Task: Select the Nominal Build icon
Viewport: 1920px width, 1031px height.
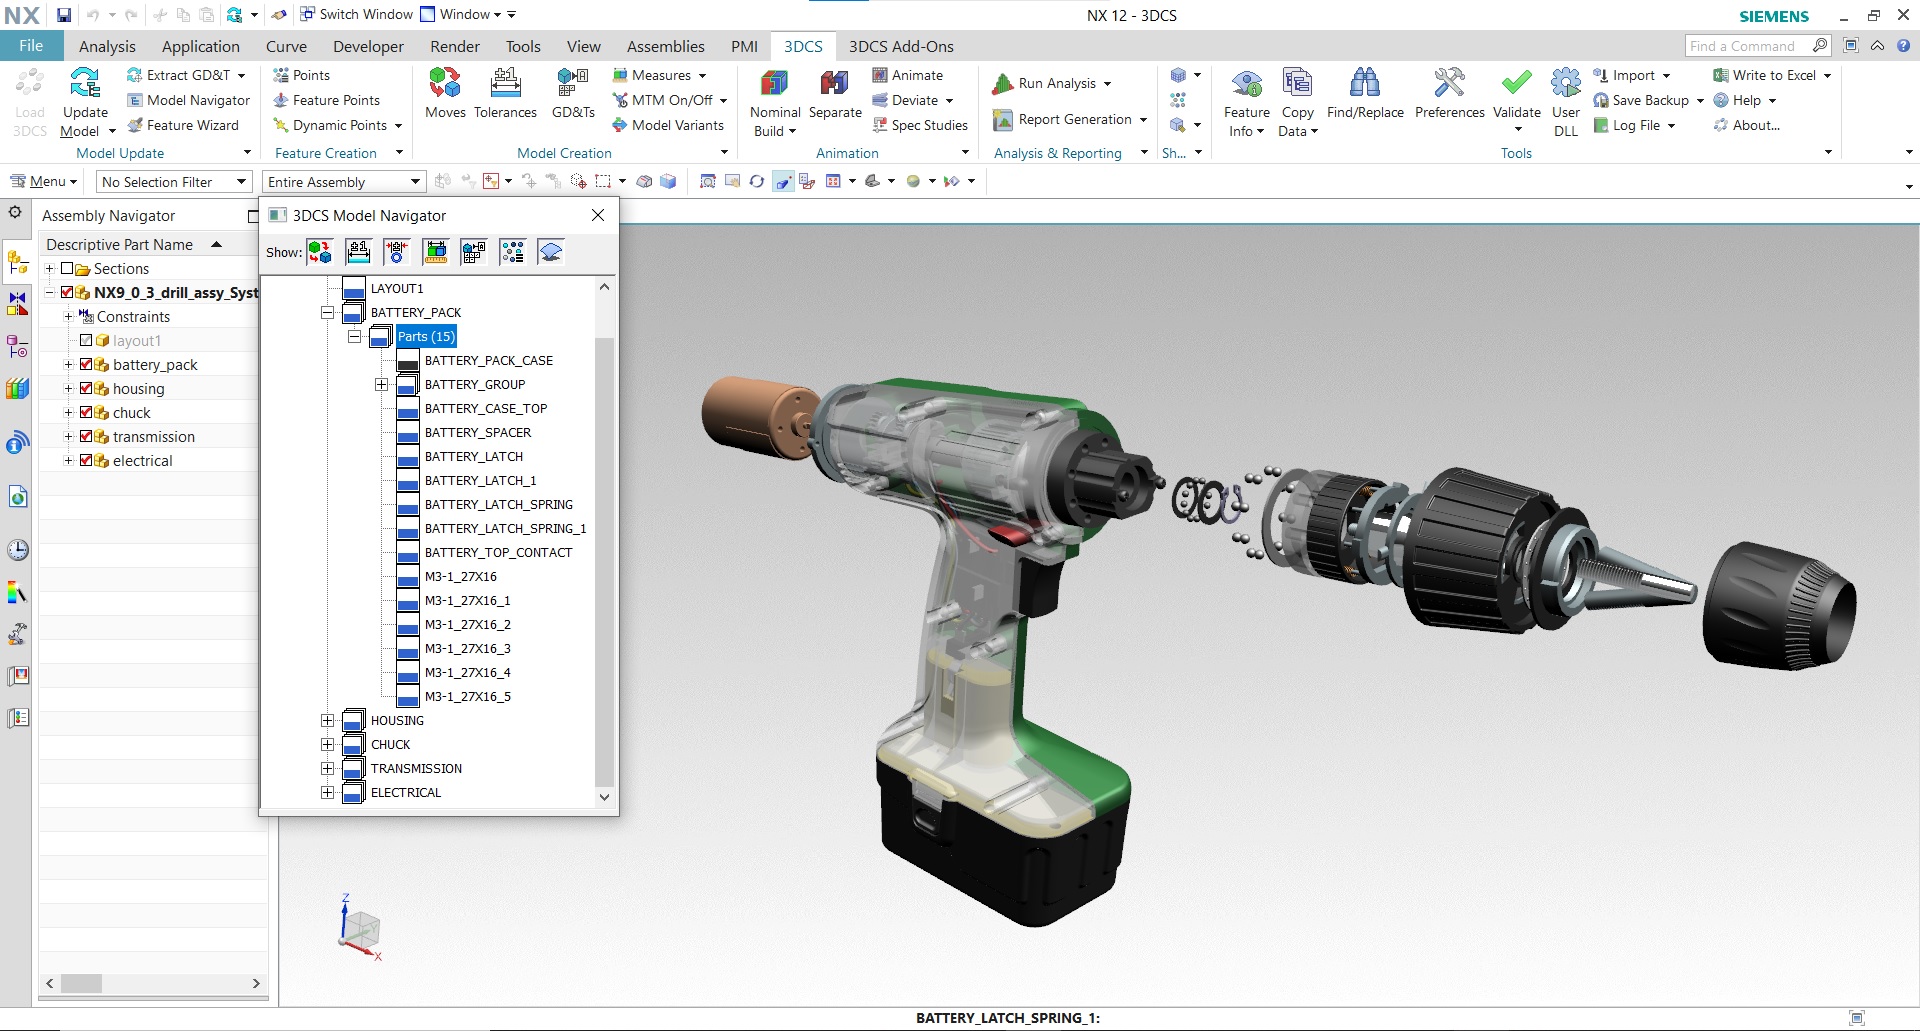Action: click(774, 95)
